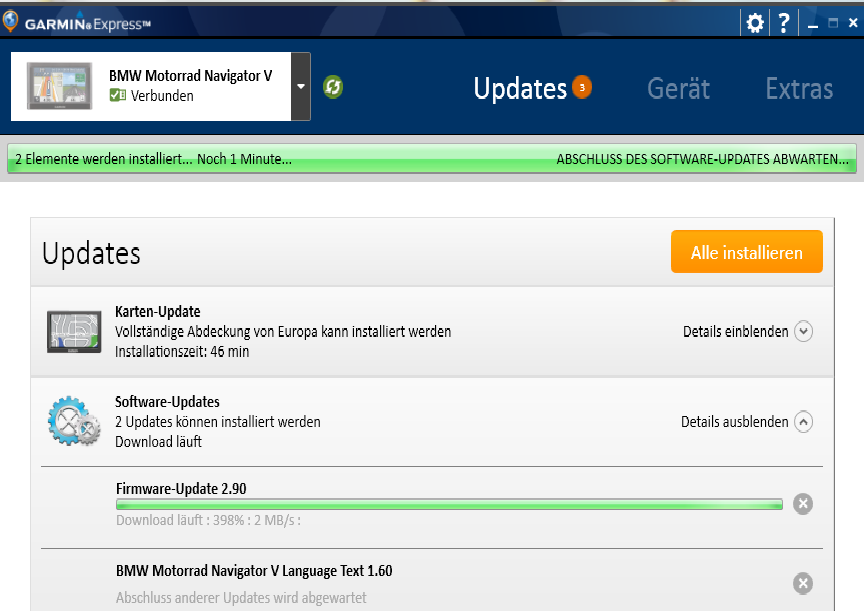The height and width of the screenshot is (611, 864).
Task: Click the help question mark icon
Action: 784,22
